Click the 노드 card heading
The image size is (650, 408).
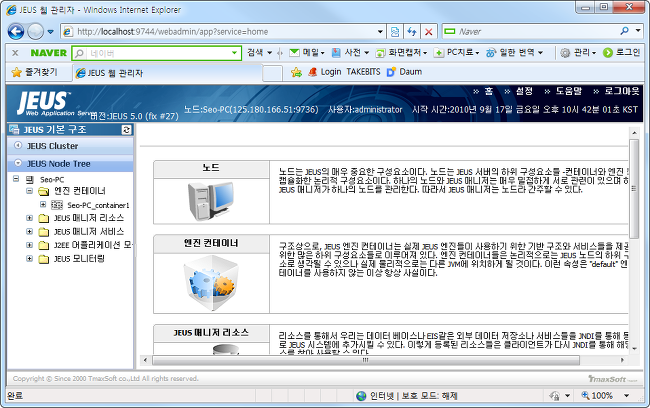(x=211, y=169)
